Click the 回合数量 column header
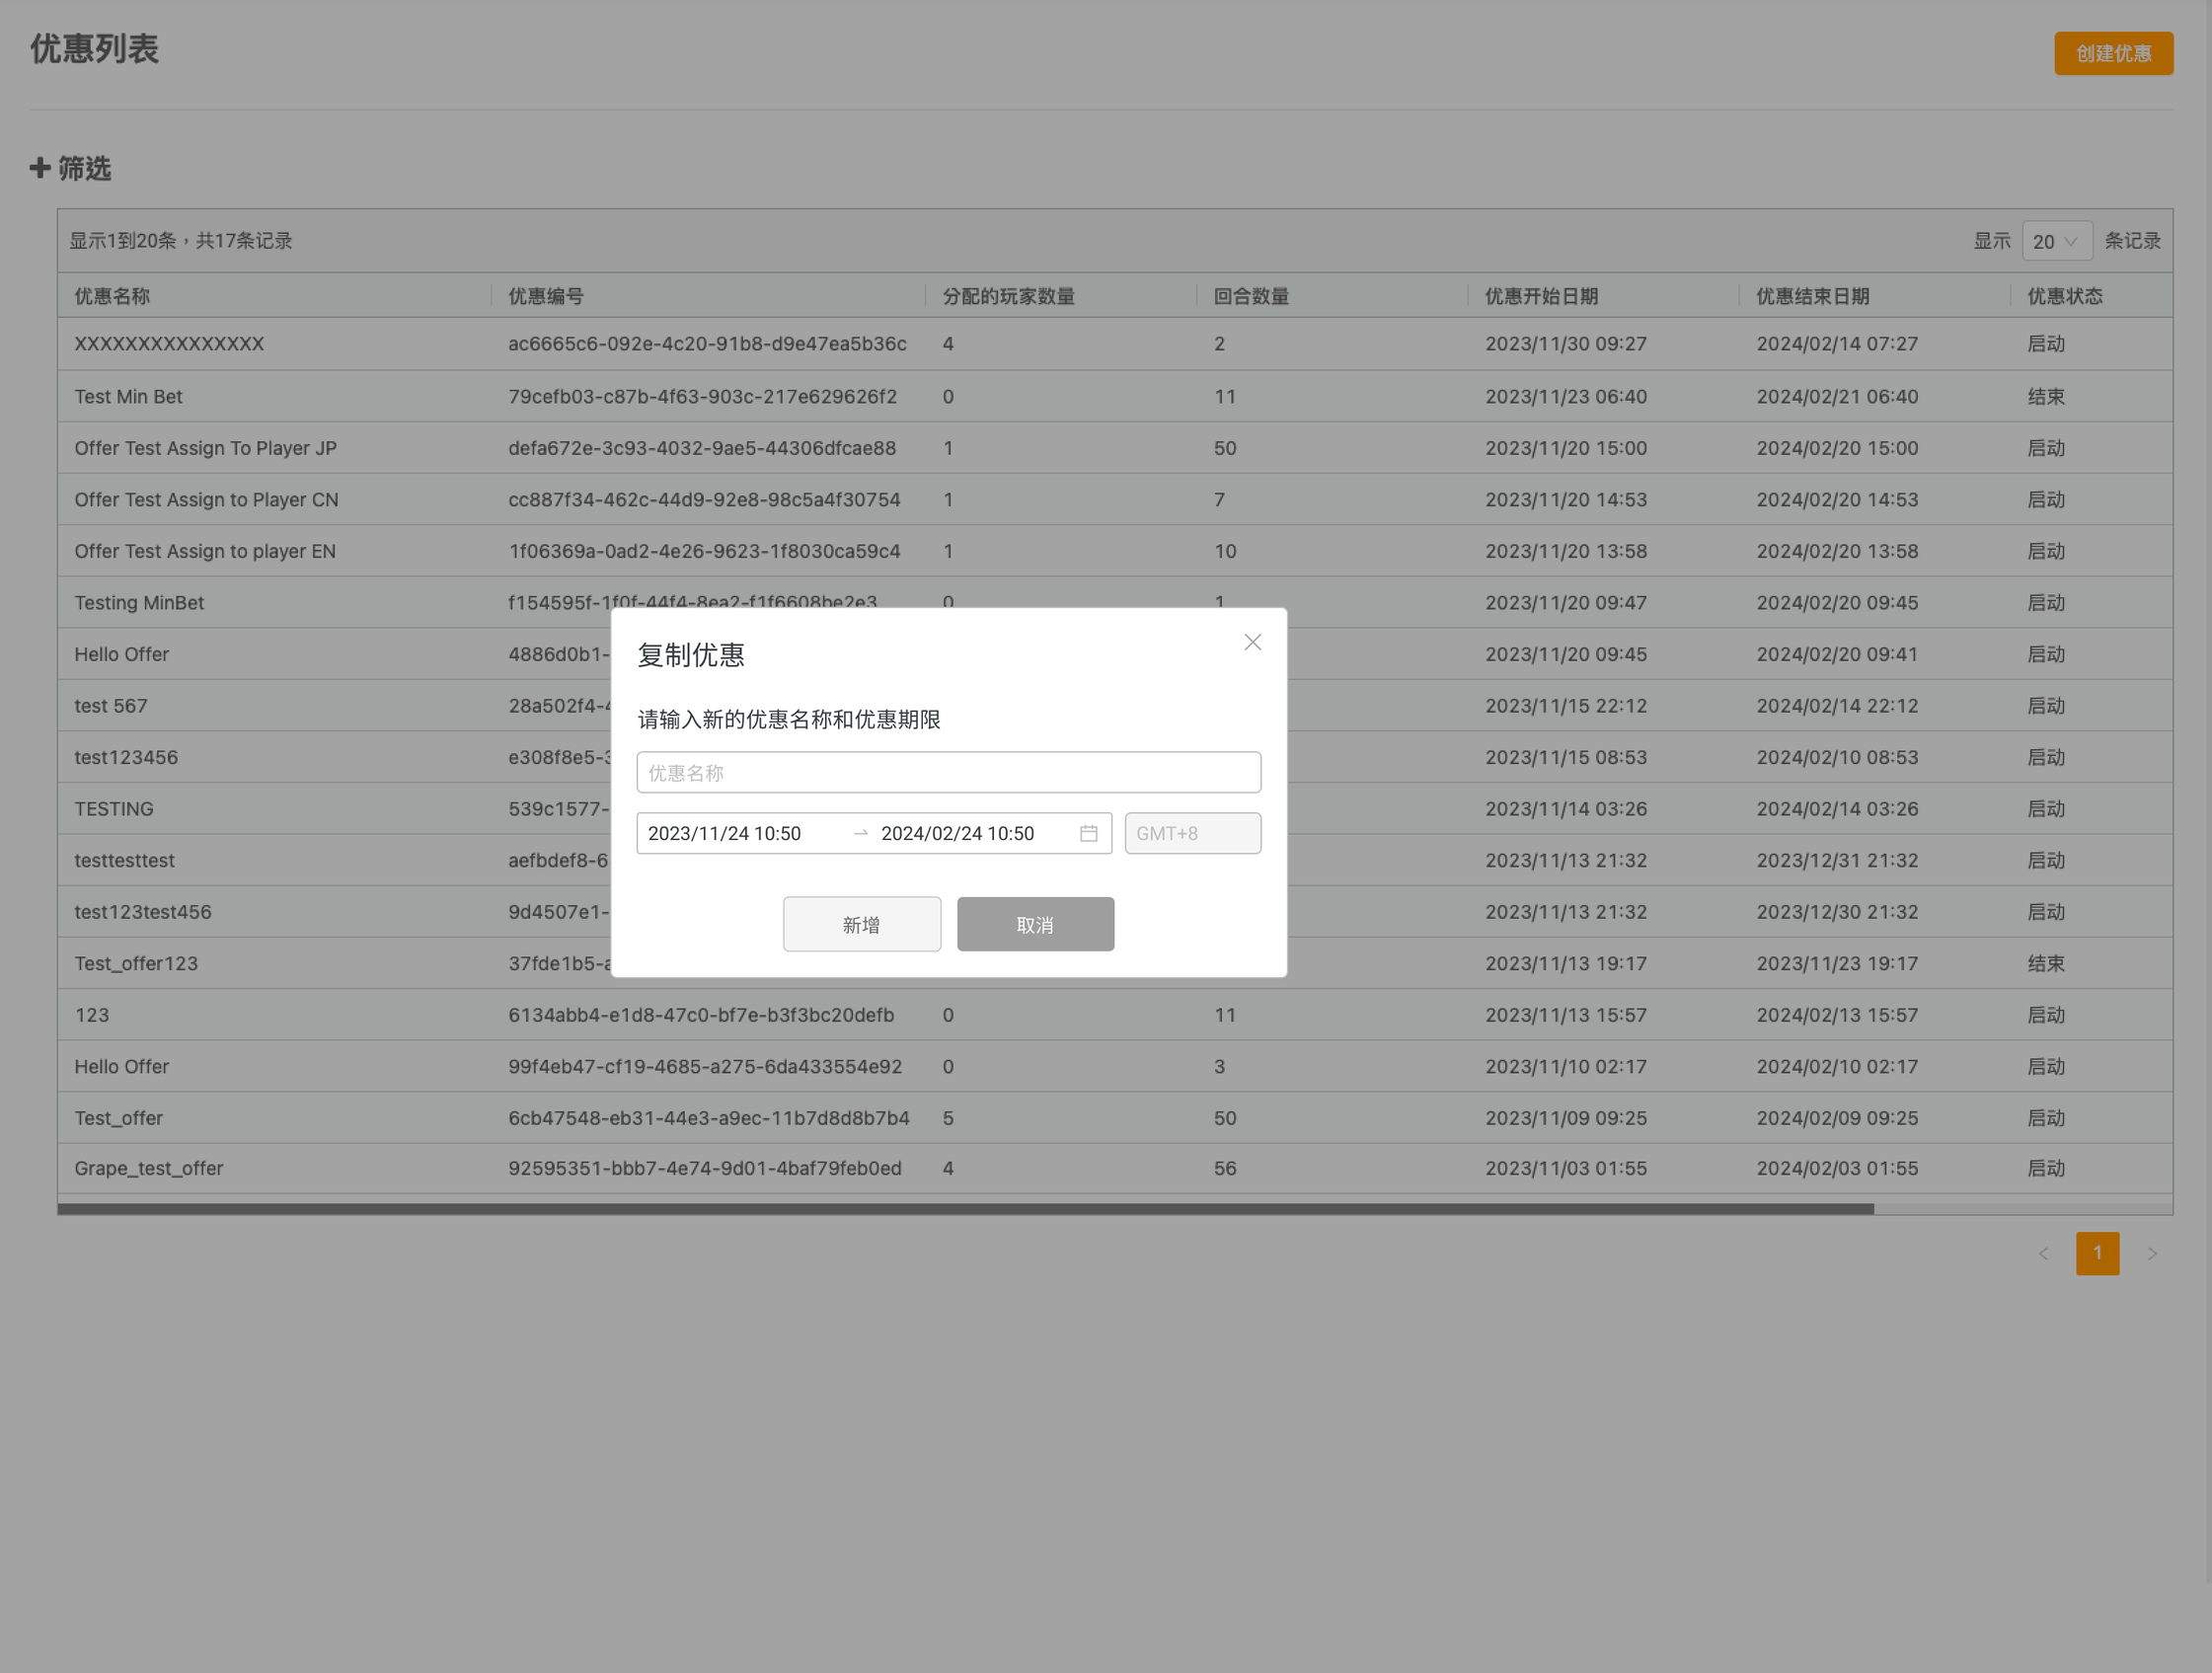Image resolution: width=2212 pixels, height=1673 pixels. tap(1251, 296)
